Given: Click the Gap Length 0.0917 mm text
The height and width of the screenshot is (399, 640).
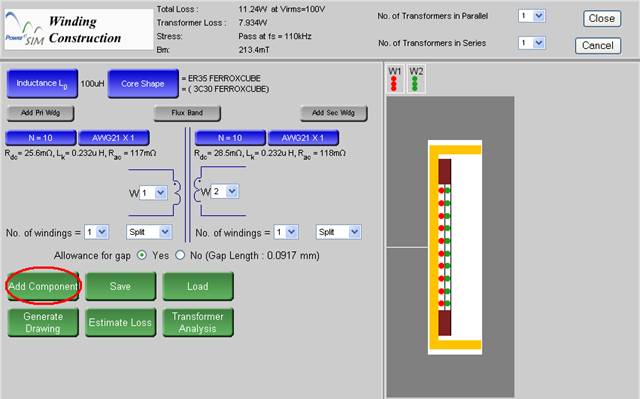Looking at the screenshot, I should click(262, 256).
